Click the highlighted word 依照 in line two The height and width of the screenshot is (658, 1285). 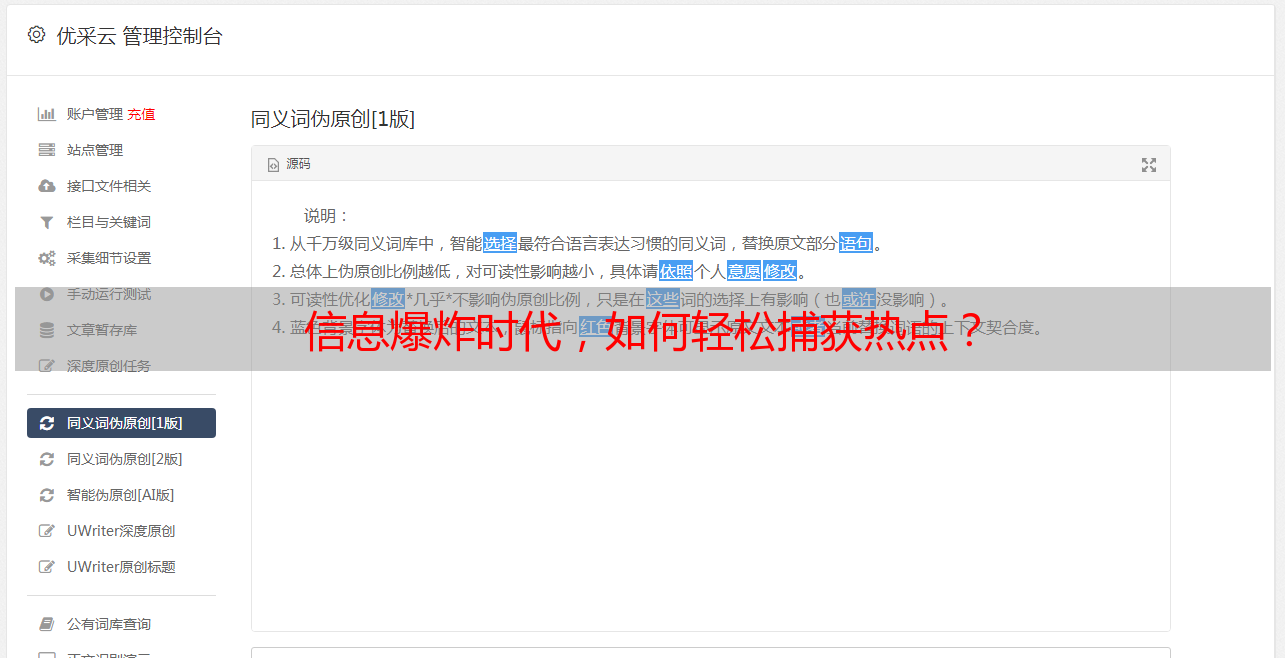coord(676,271)
